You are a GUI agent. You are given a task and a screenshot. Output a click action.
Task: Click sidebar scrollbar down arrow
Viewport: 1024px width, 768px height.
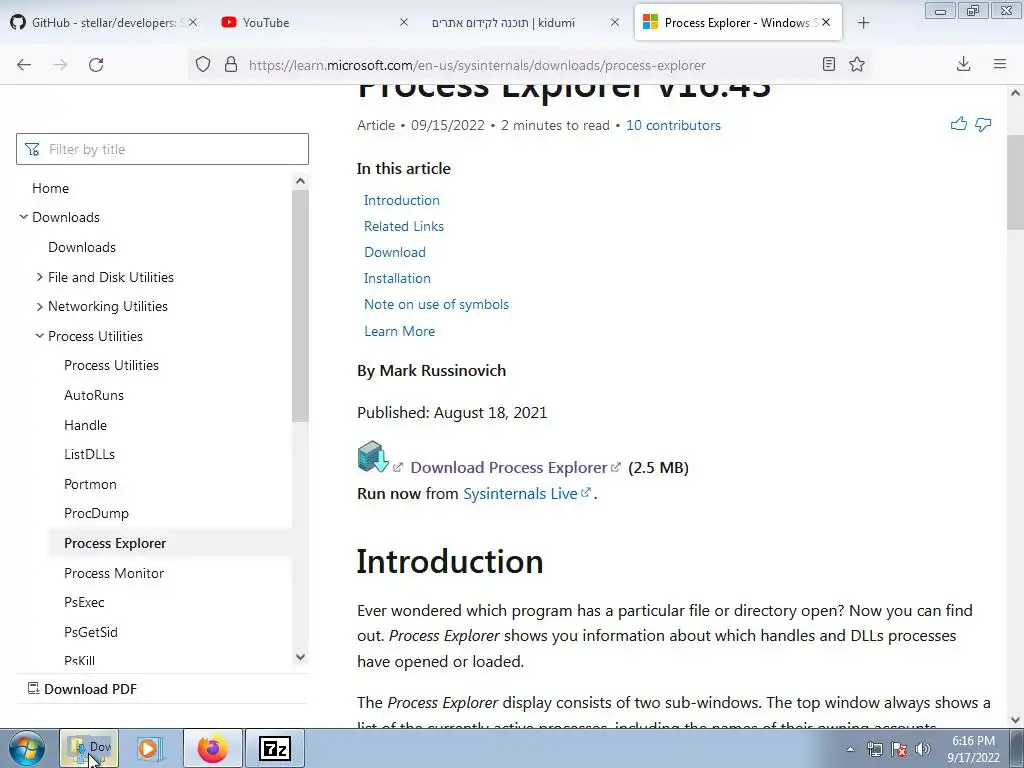[300, 657]
